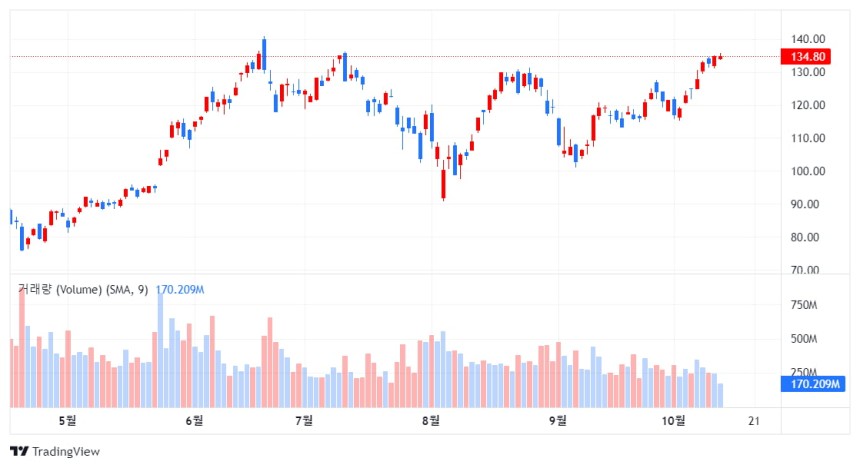Click the 170.209M value in volume legend
This screenshot has width=860, height=468.
[x=180, y=289]
